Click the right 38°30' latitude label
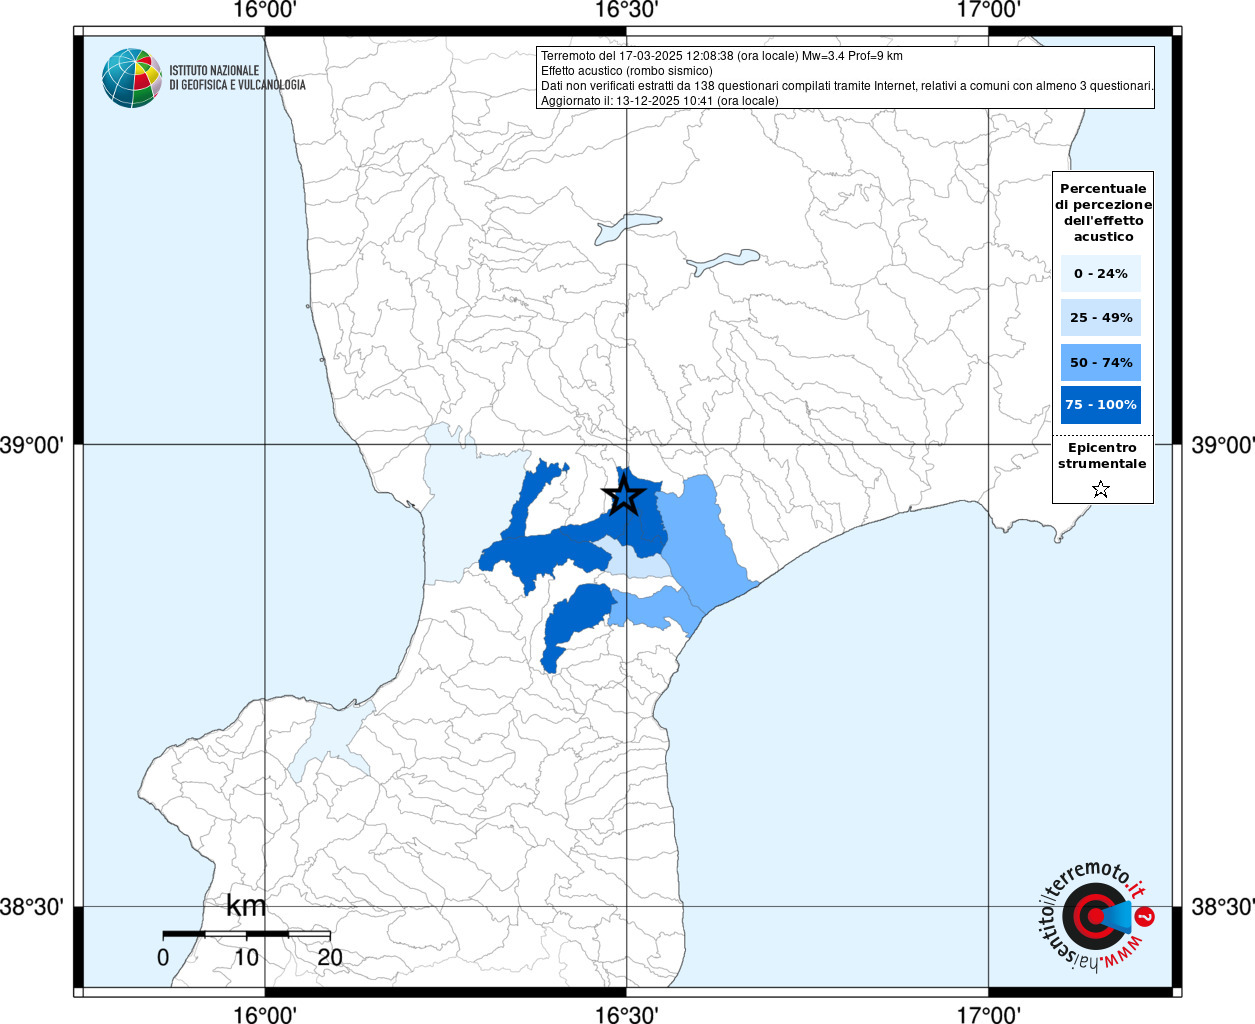 point(1223,907)
